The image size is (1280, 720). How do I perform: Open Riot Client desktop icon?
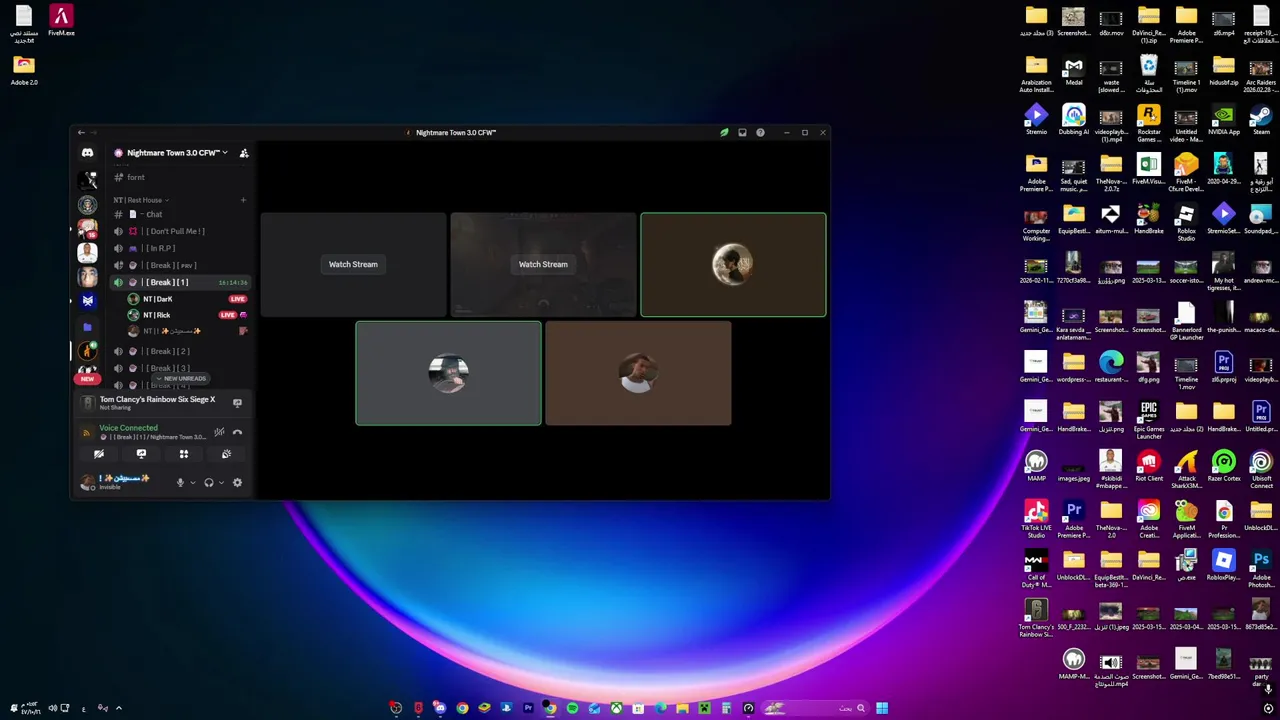tap(1149, 467)
